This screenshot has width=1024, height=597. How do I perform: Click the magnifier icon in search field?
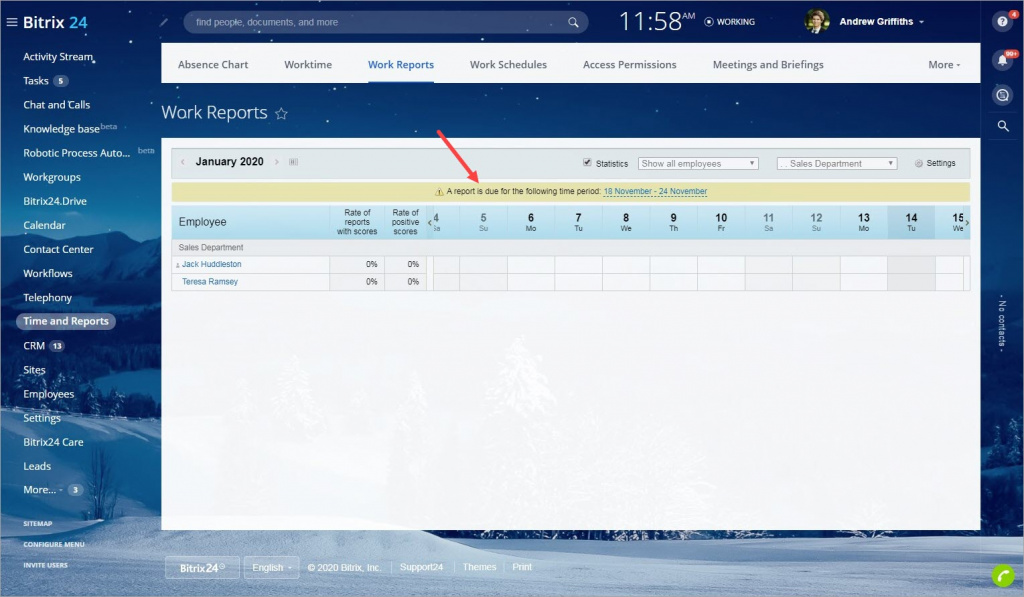(x=573, y=22)
